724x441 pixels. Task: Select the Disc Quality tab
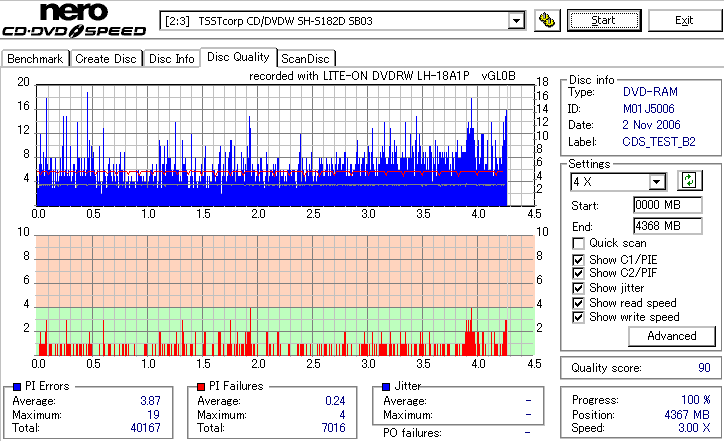[238, 57]
